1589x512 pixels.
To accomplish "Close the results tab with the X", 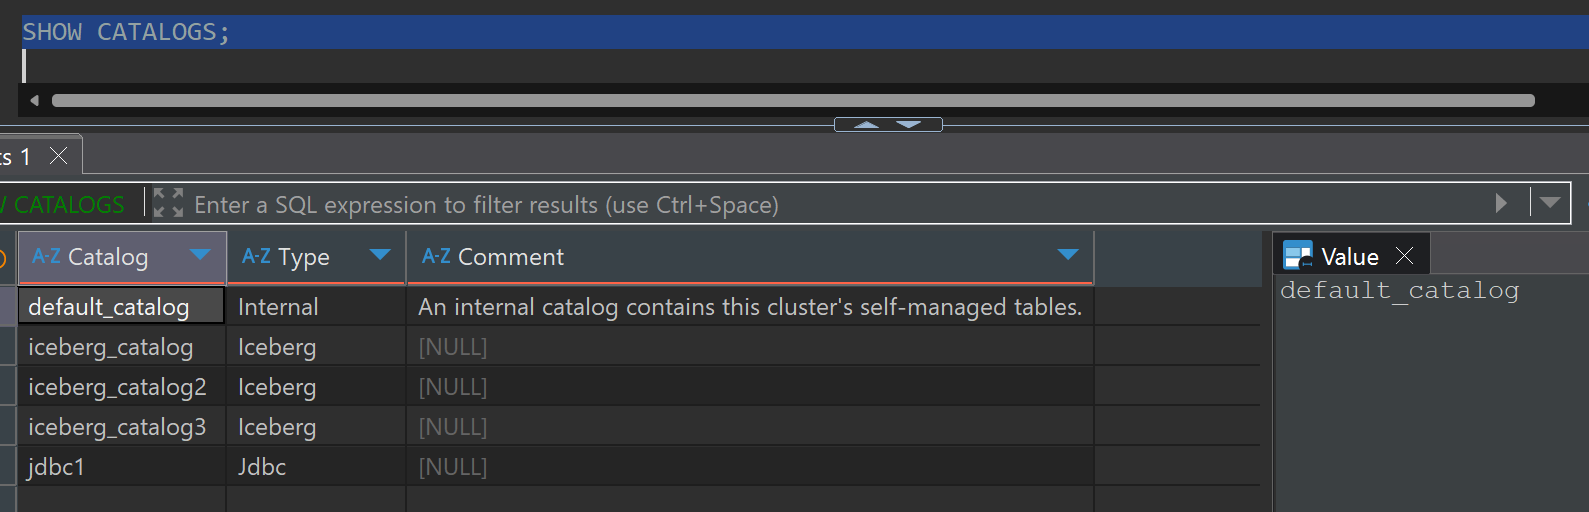I will [59, 156].
